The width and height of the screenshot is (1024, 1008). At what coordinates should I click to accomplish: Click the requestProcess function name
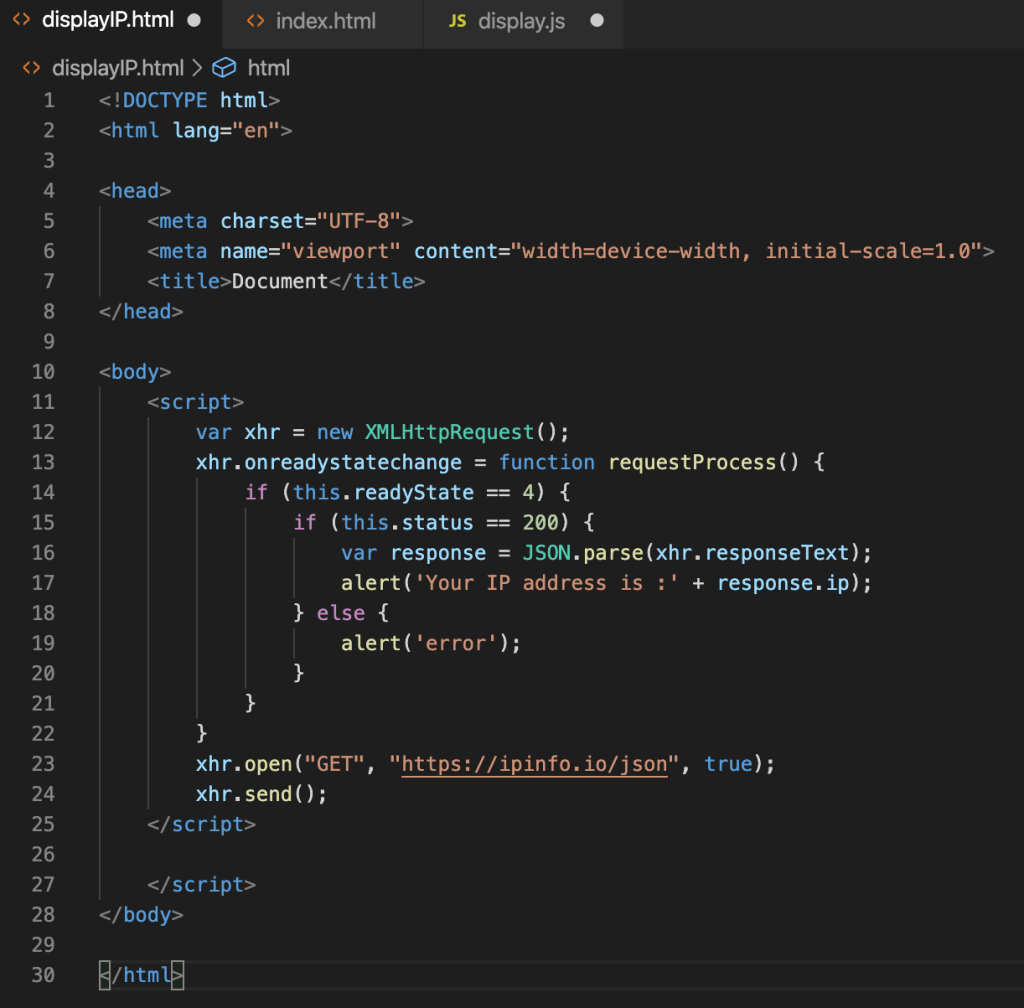pyautogui.click(x=691, y=462)
